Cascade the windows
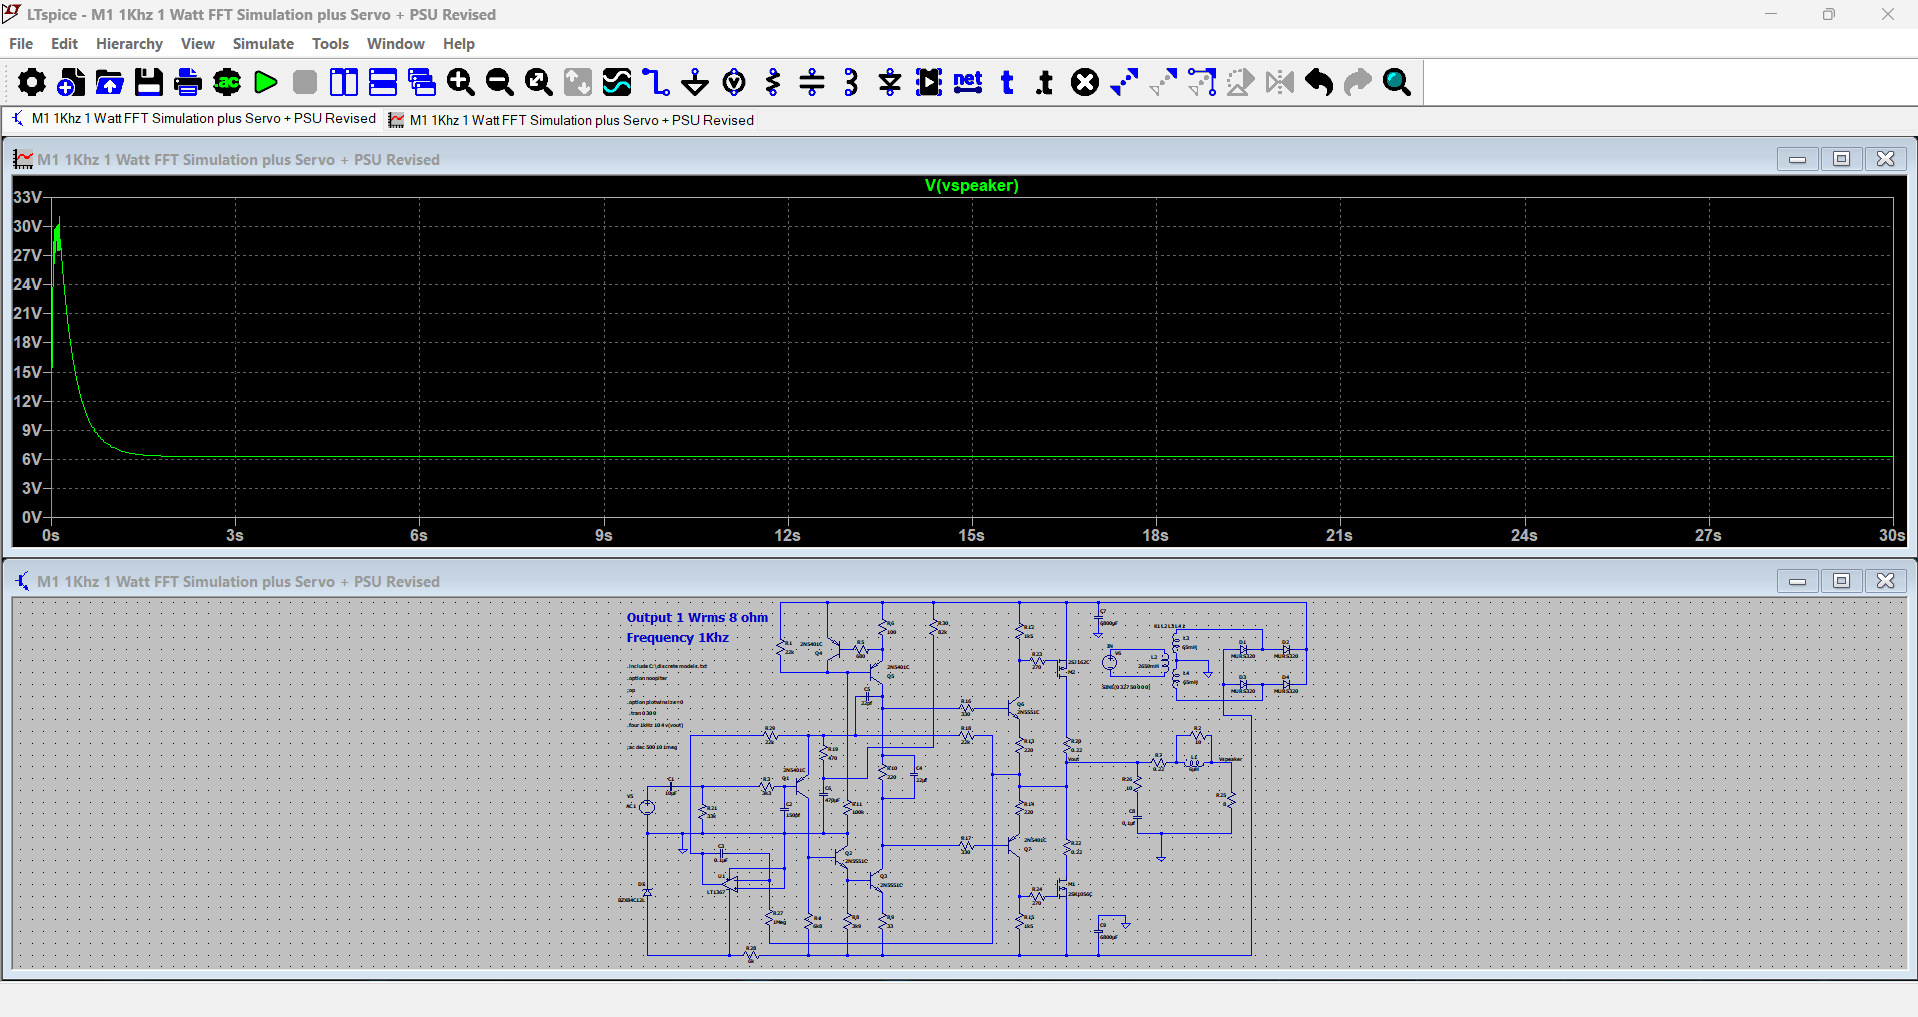The width and height of the screenshot is (1918, 1017). [x=422, y=82]
